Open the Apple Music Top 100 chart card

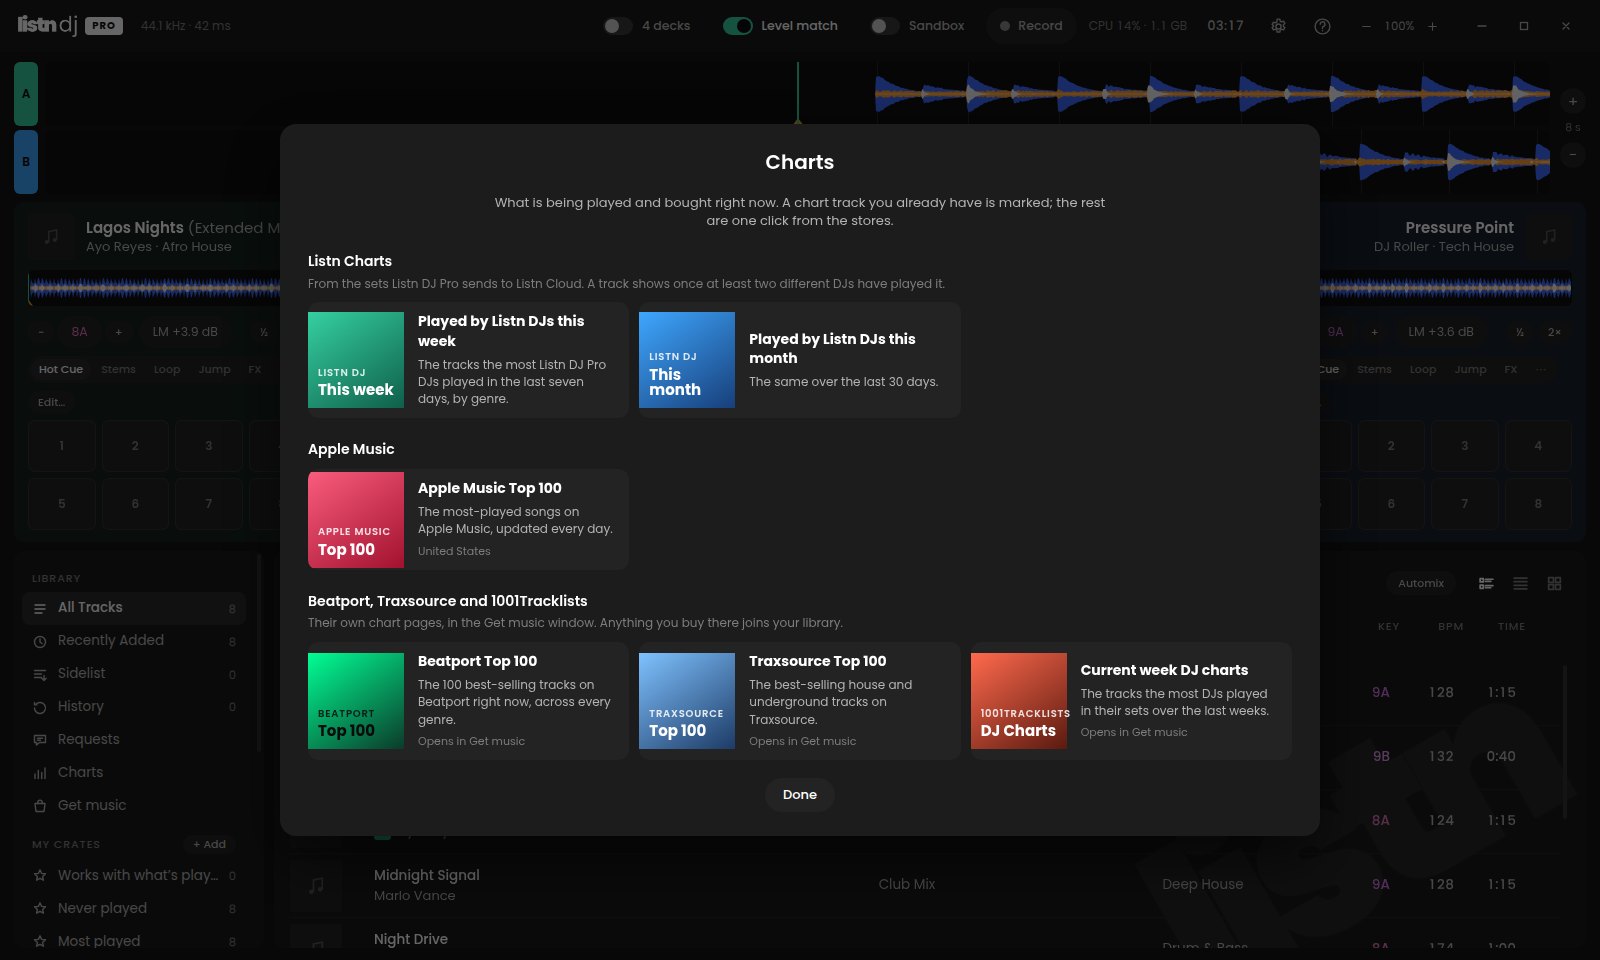tap(468, 520)
